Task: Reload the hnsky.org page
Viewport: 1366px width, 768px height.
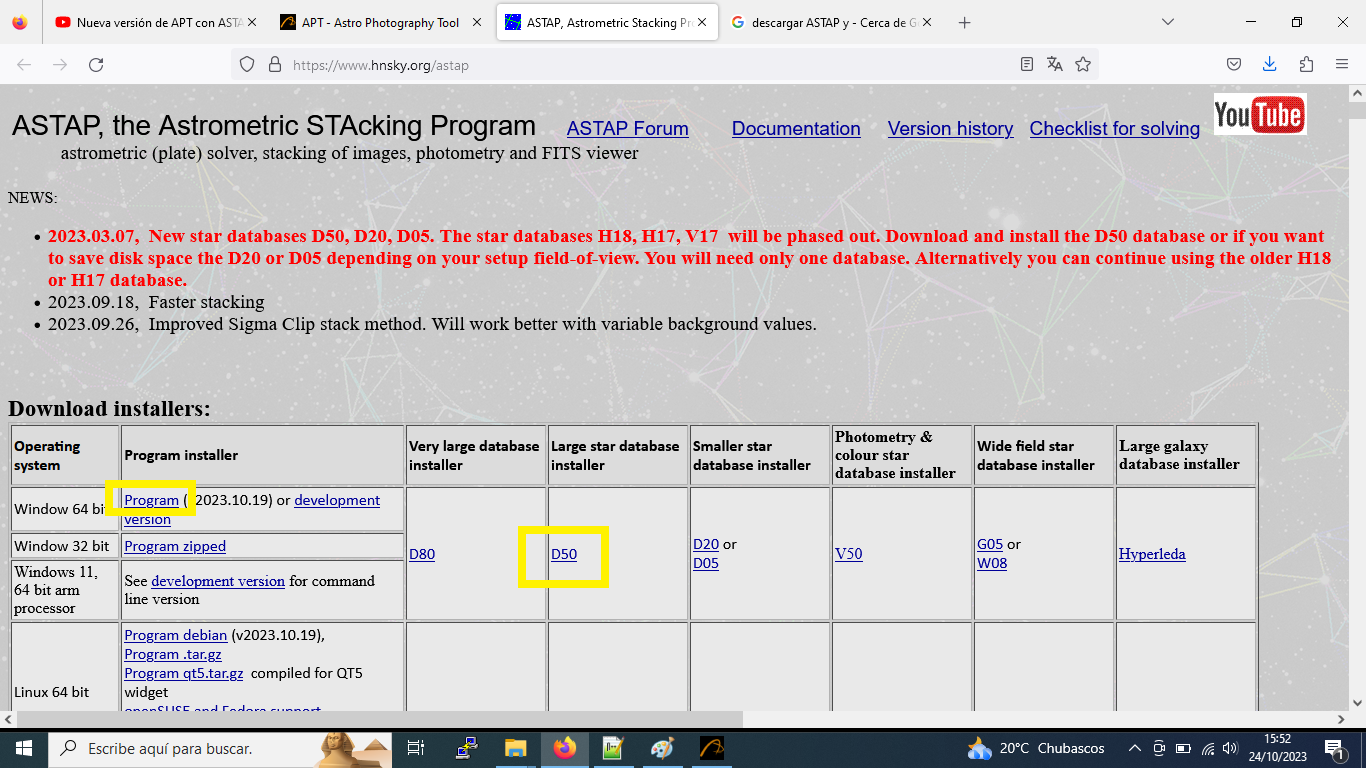Action: point(96,65)
